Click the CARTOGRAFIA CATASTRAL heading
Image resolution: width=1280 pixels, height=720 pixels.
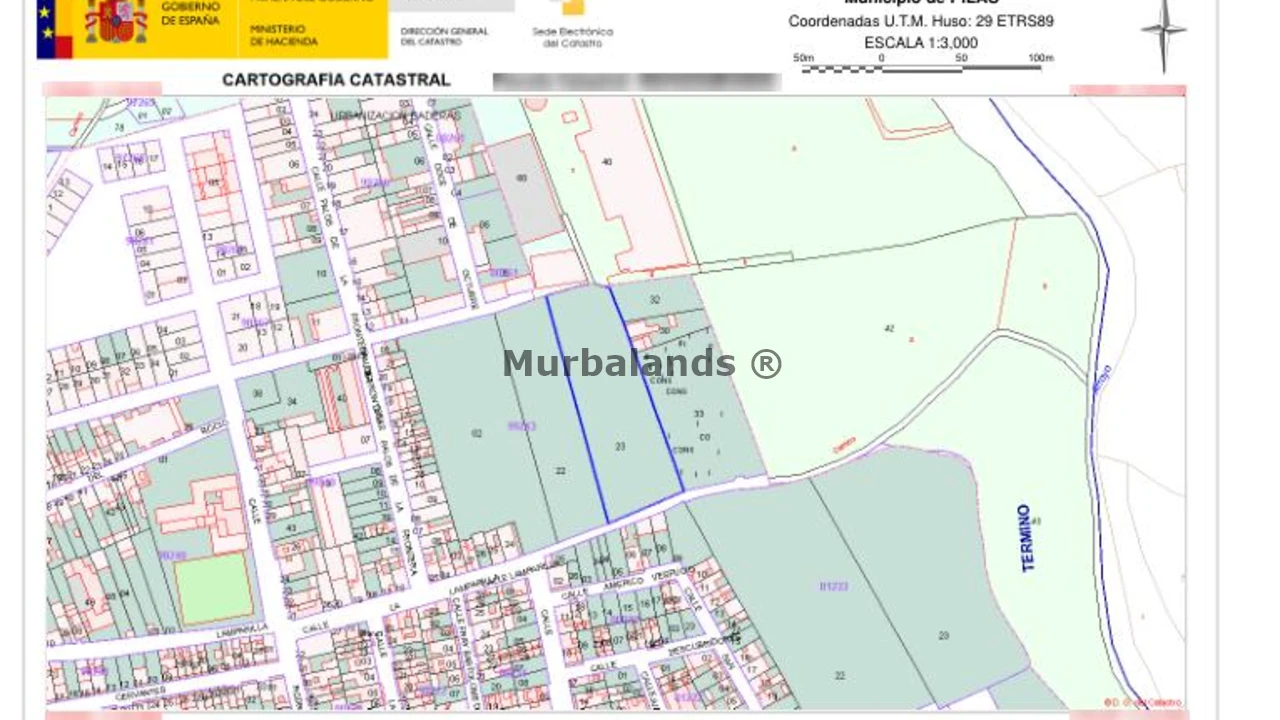coord(336,80)
